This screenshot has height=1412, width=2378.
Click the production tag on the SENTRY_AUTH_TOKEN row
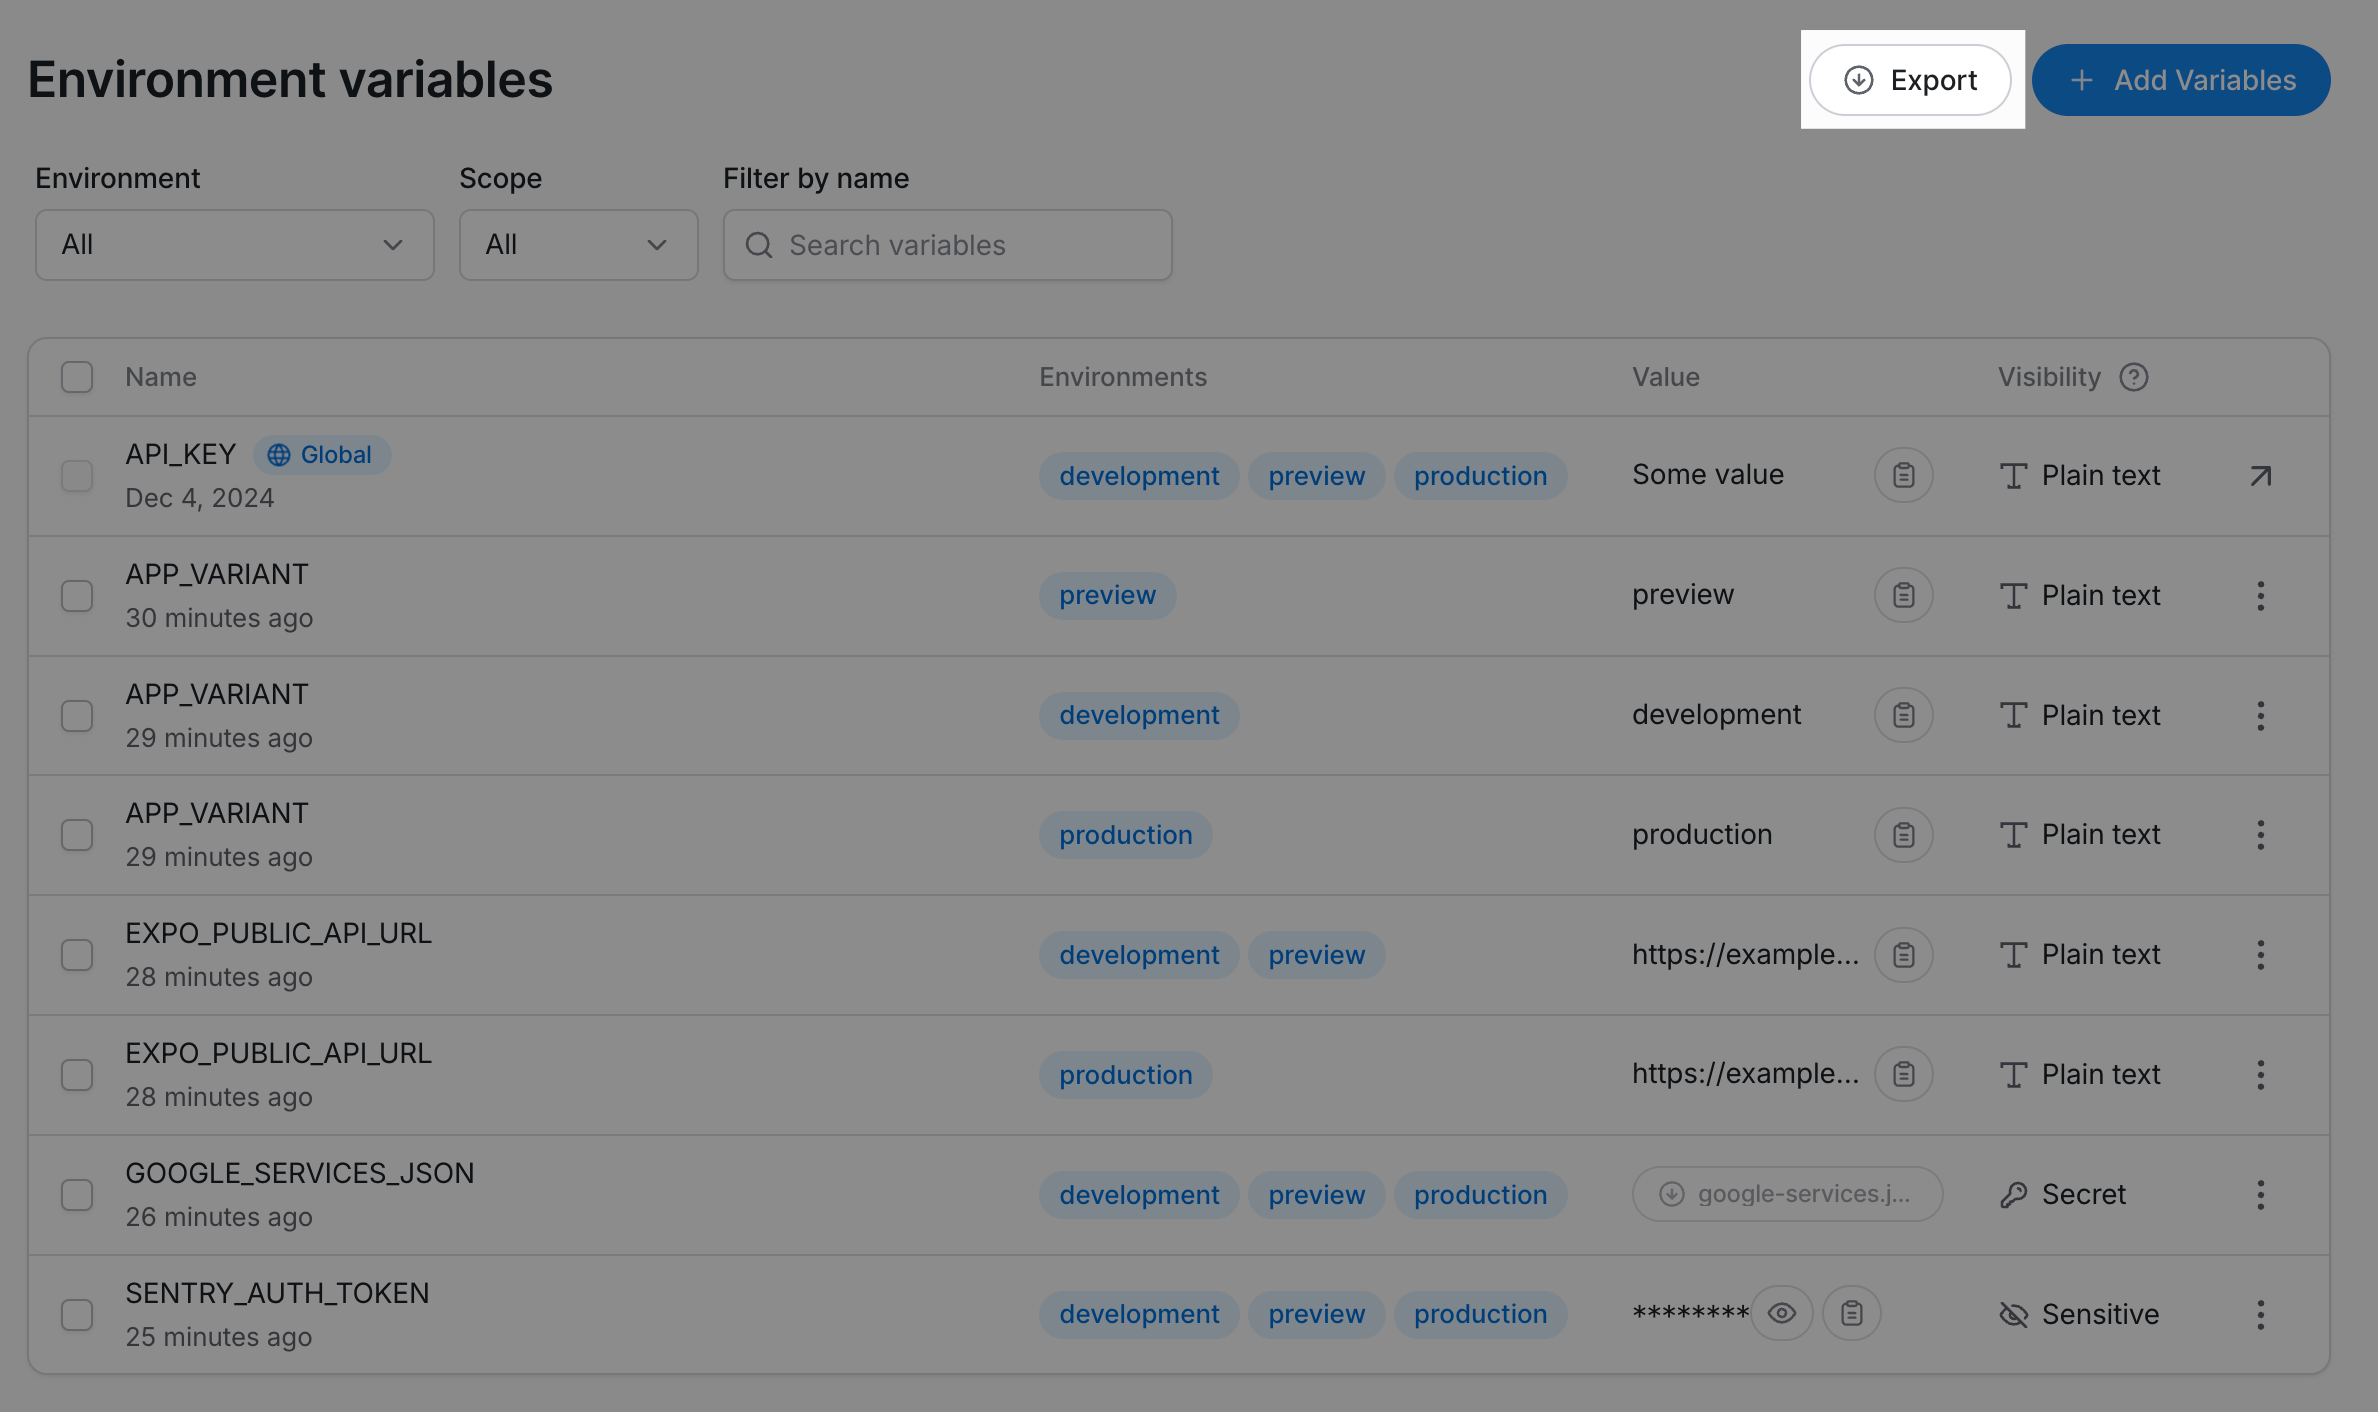[x=1480, y=1314]
